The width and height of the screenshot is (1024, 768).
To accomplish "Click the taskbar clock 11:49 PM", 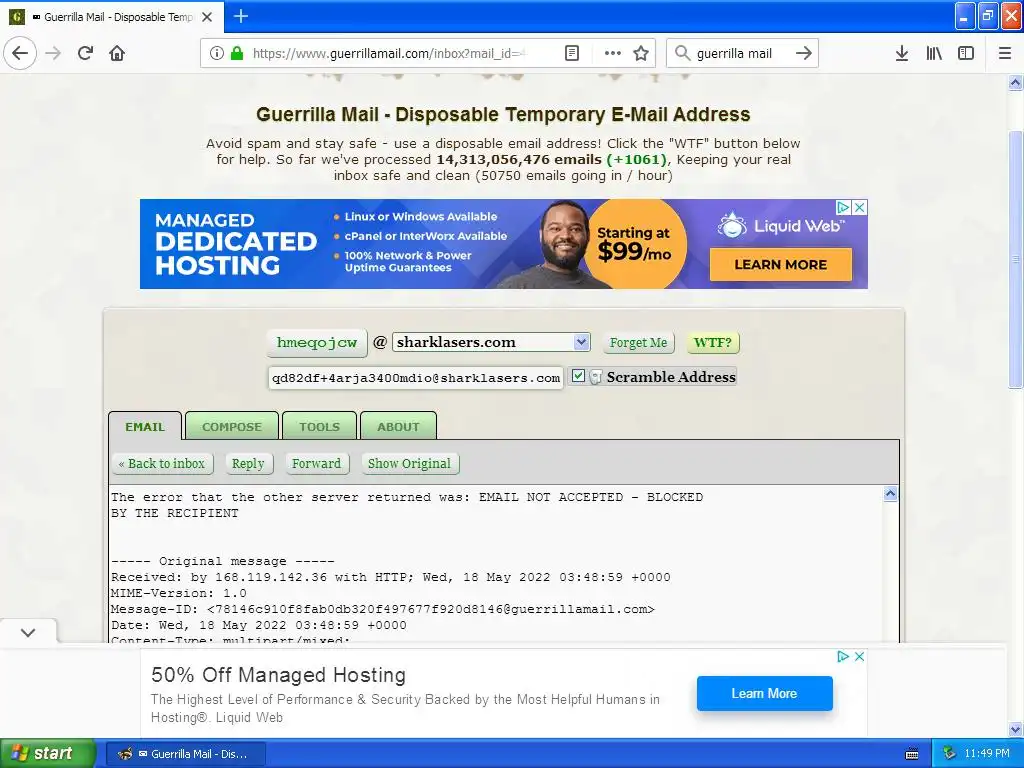I will tap(987, 754).
